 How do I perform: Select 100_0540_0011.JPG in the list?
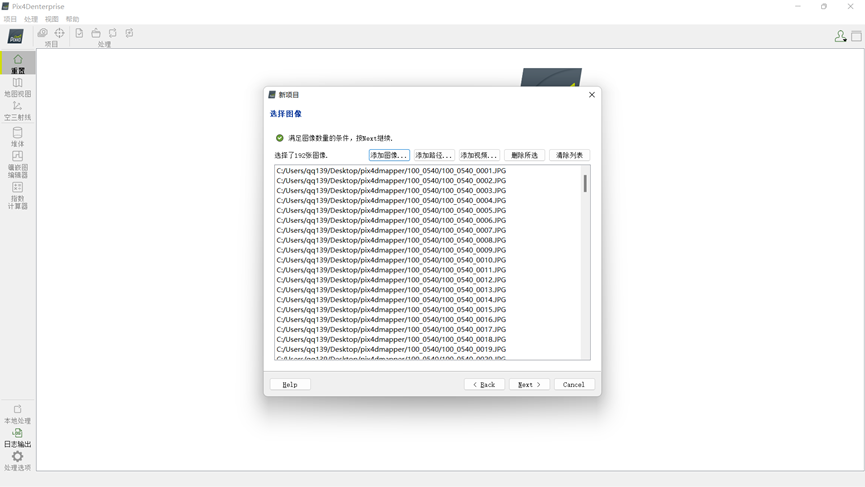391,270
